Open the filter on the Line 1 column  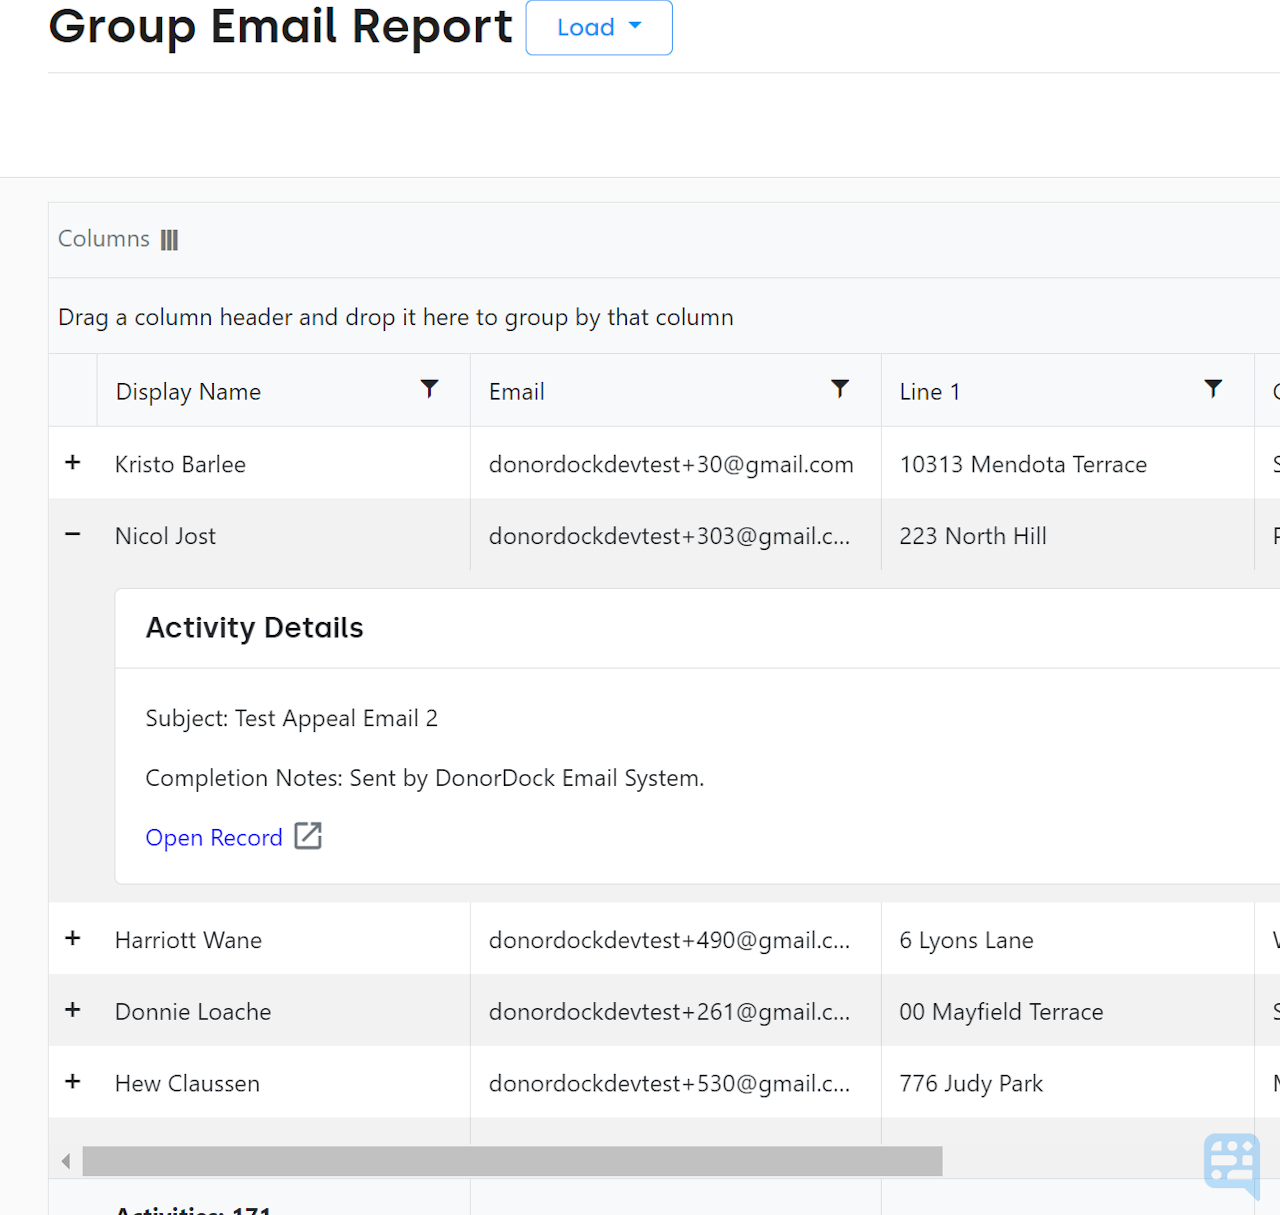1213,390
